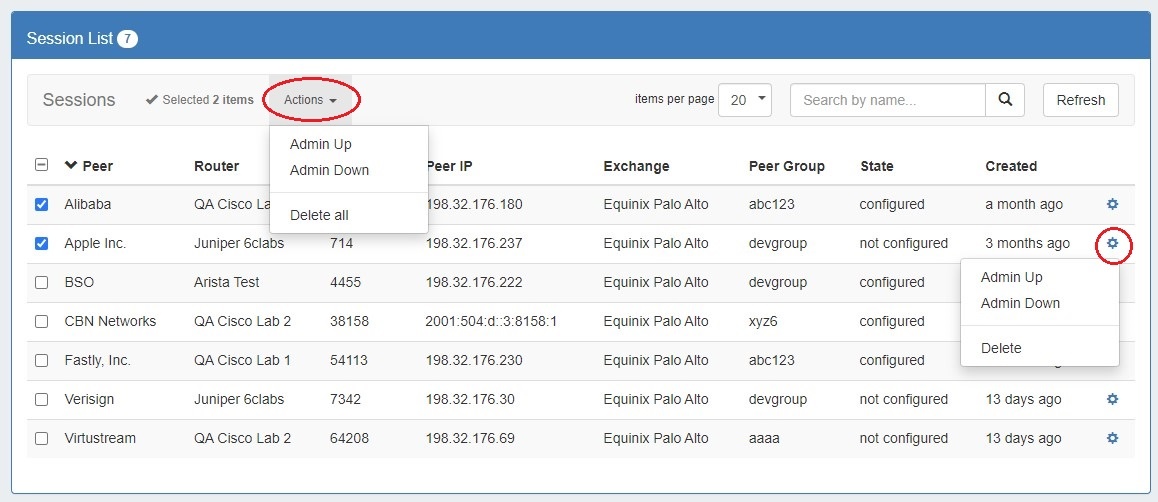Select Delete all in the Actions menu

pos(319,215)
